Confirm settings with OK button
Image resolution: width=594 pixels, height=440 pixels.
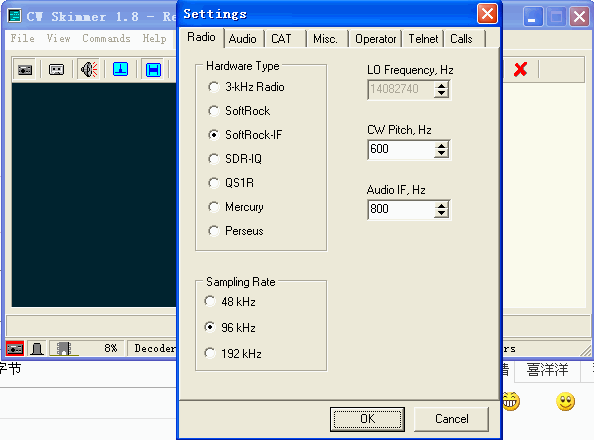point(367,419)
